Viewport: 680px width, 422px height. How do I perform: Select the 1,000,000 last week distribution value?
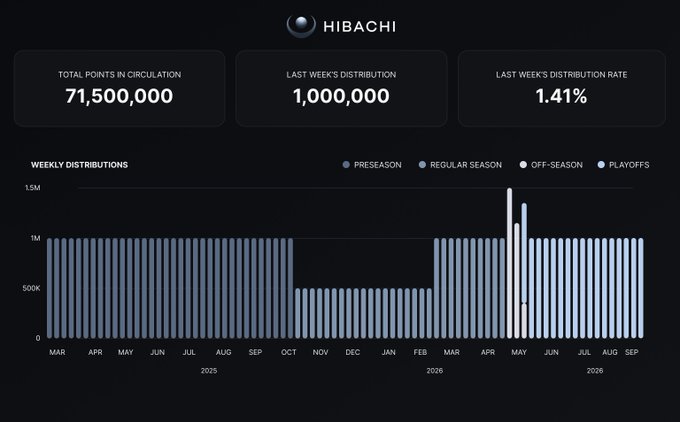(x=341, y=96)
